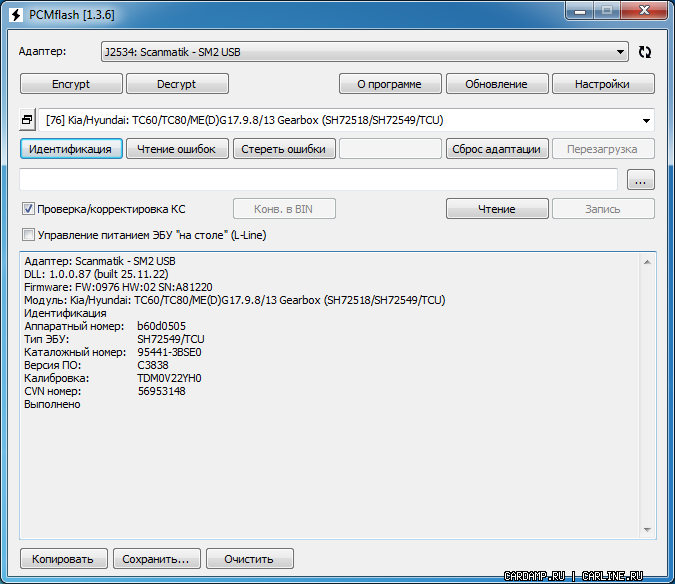Click the DLL 1.0.0.87 log line

(x=96, y=274)
